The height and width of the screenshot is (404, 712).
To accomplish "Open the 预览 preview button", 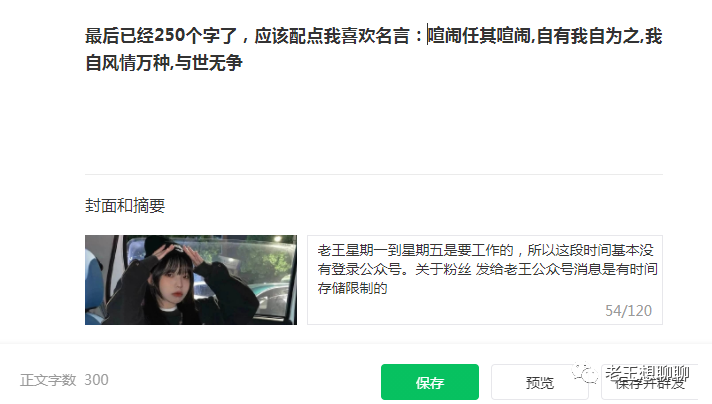I will (539, 382).
